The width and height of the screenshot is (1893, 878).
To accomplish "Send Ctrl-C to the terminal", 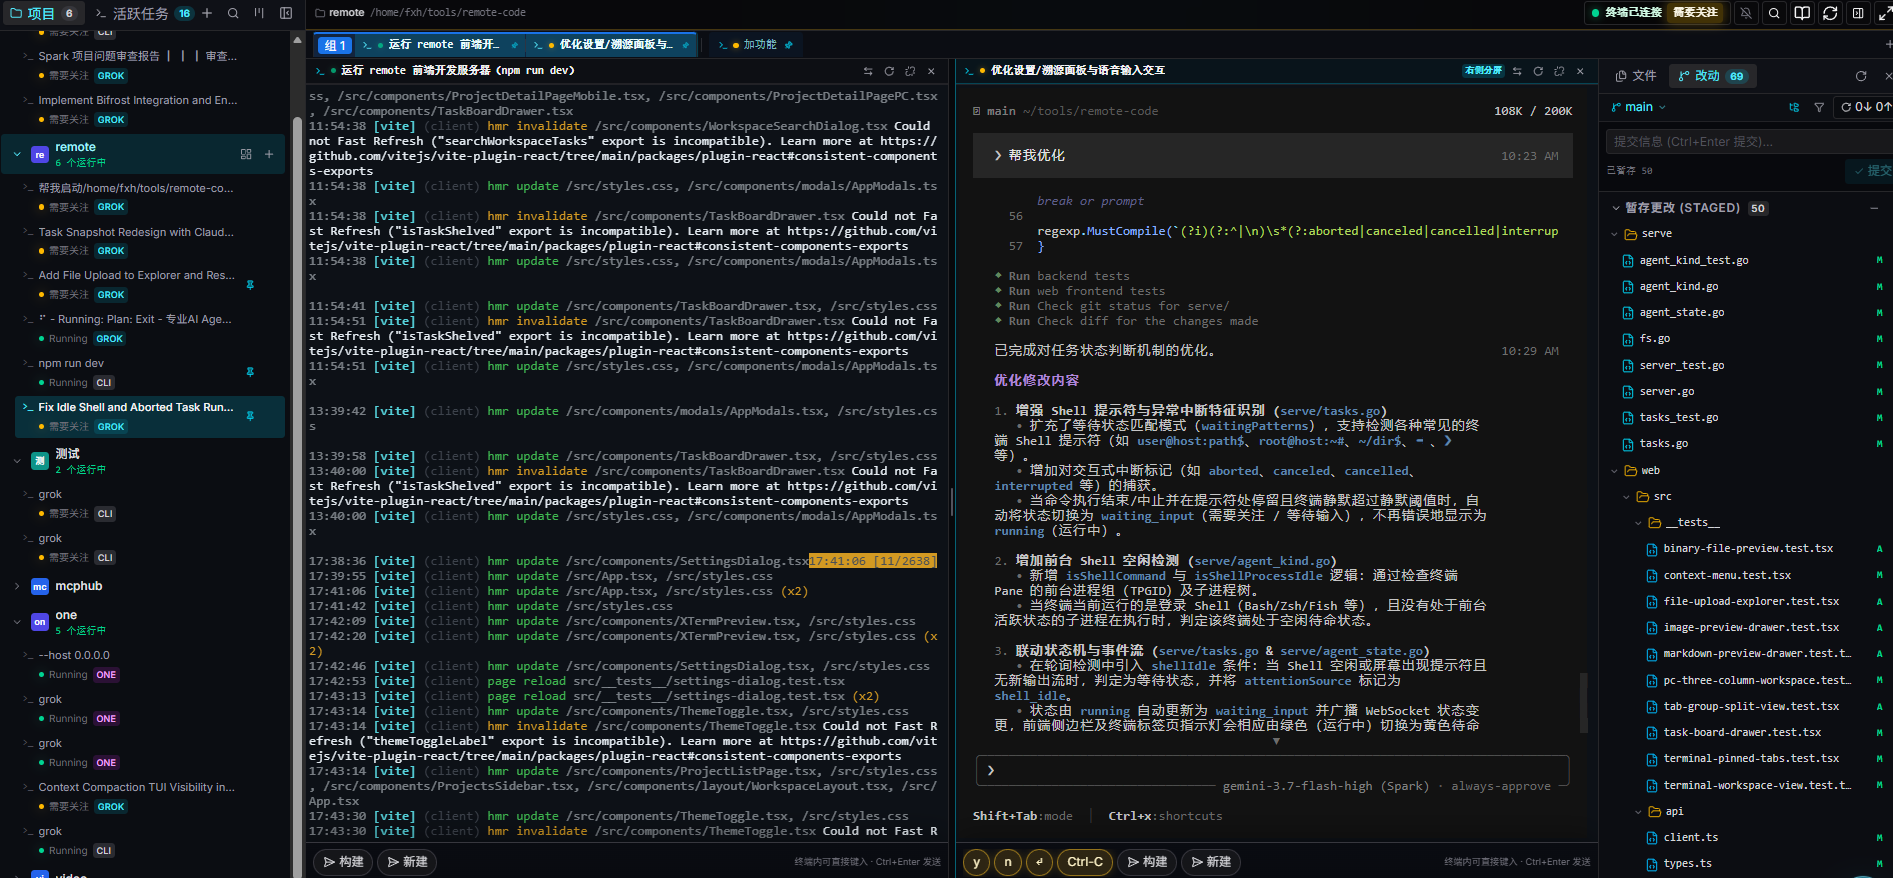I will 1085,862.
